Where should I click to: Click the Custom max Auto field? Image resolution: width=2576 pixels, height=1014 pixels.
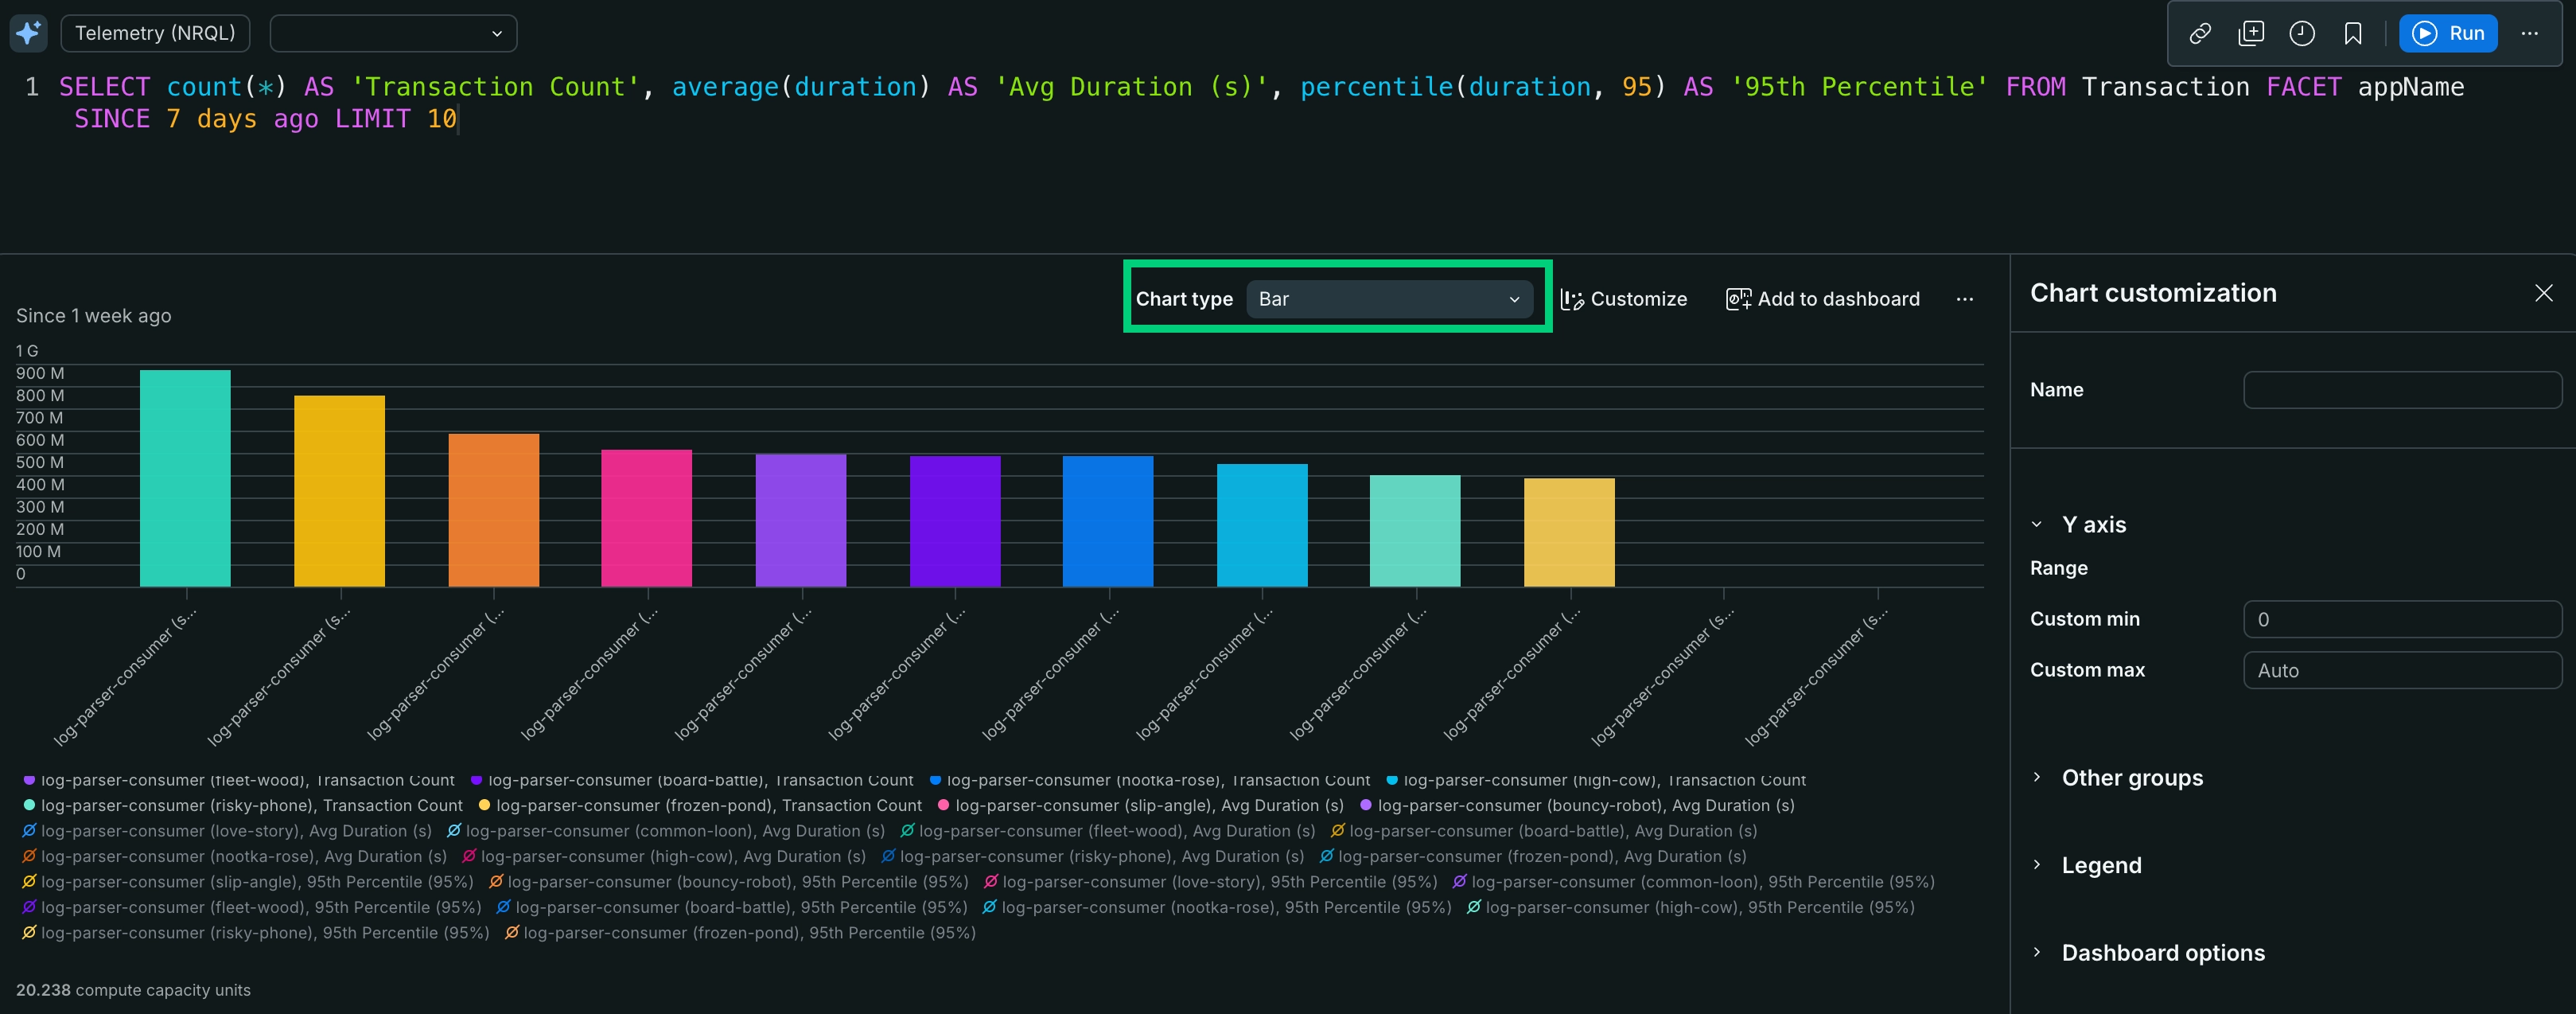pos(2402,670)
